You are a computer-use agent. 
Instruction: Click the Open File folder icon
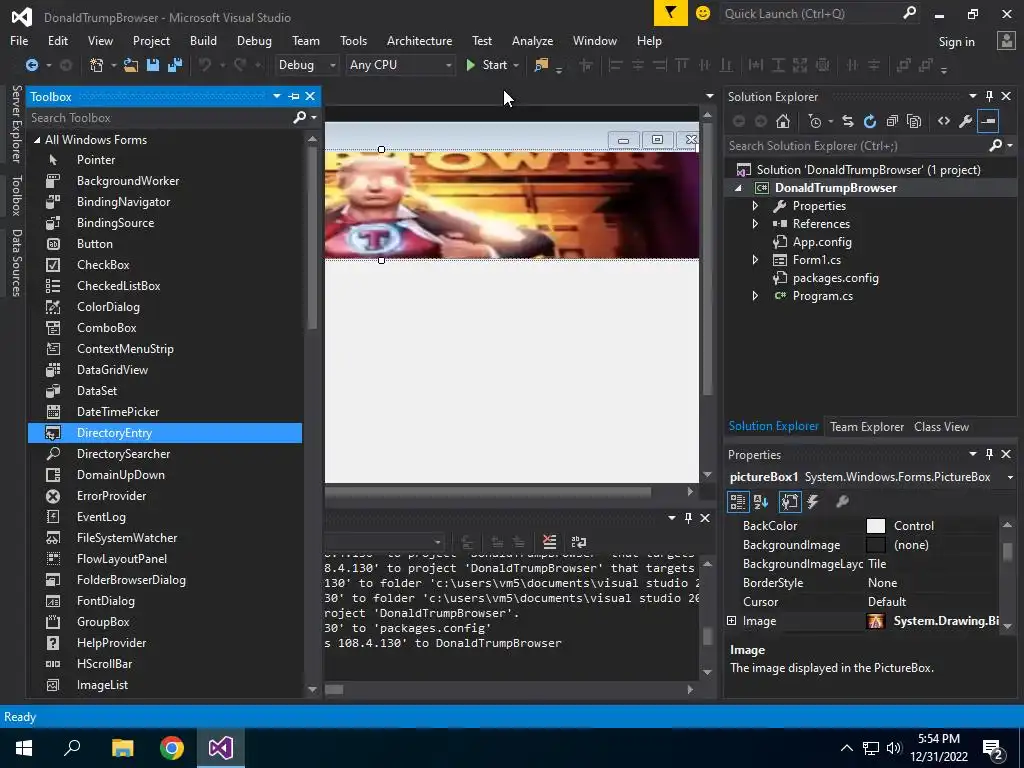(x=131, y=65)
